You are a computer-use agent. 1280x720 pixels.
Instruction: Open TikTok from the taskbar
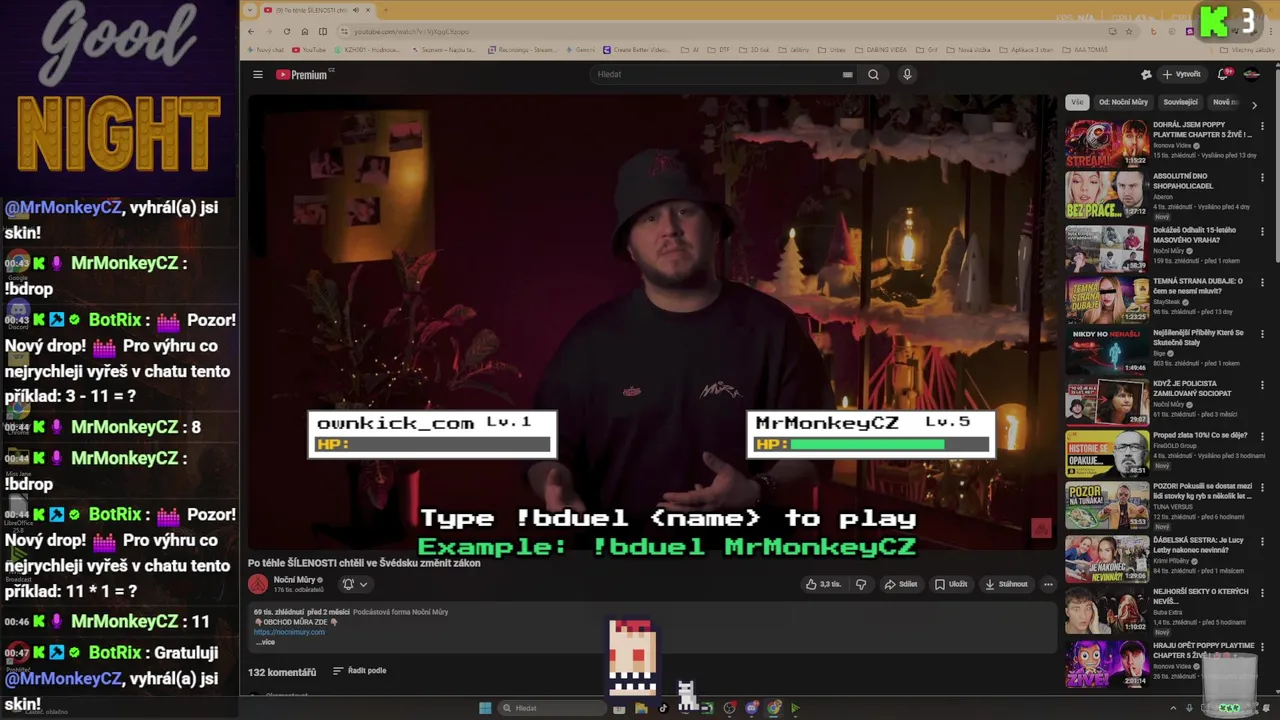coord(662,708)
